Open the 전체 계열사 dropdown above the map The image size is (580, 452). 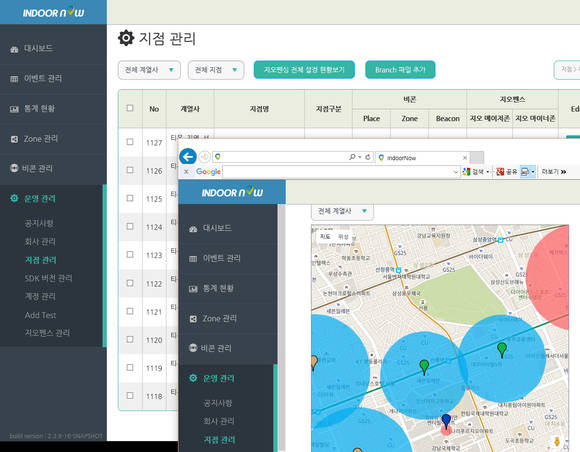pos(342,211)
